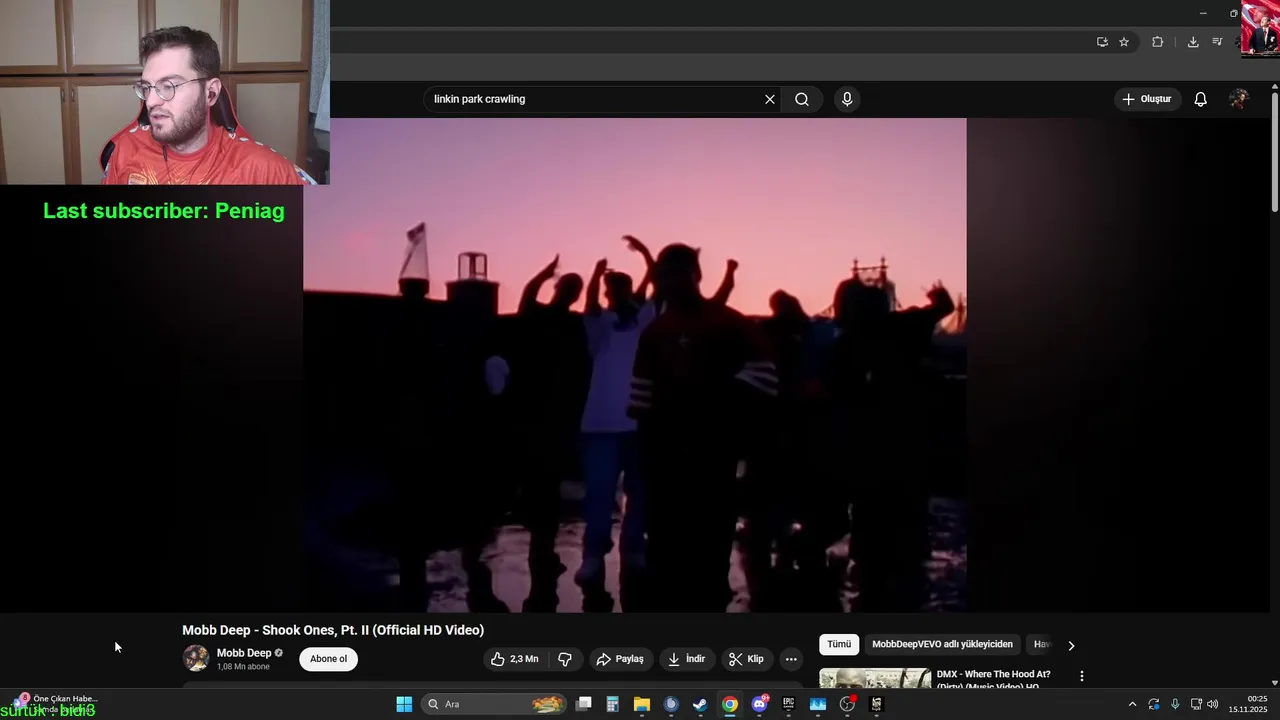Open Epic Games Launcher on the taskbar

tap(788, 704)
